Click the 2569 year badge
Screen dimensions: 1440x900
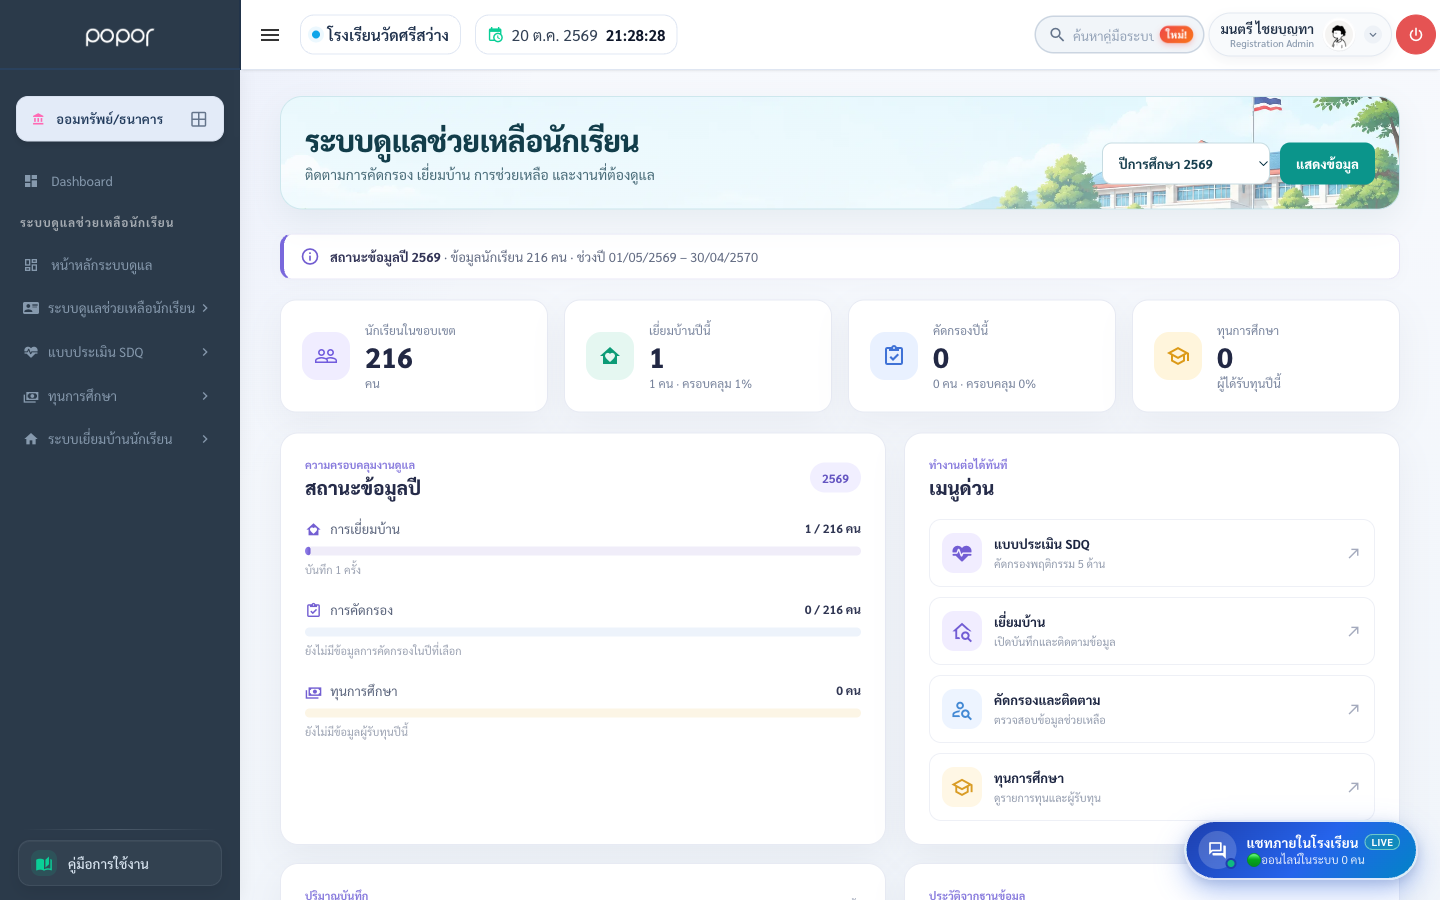point(835,478)
